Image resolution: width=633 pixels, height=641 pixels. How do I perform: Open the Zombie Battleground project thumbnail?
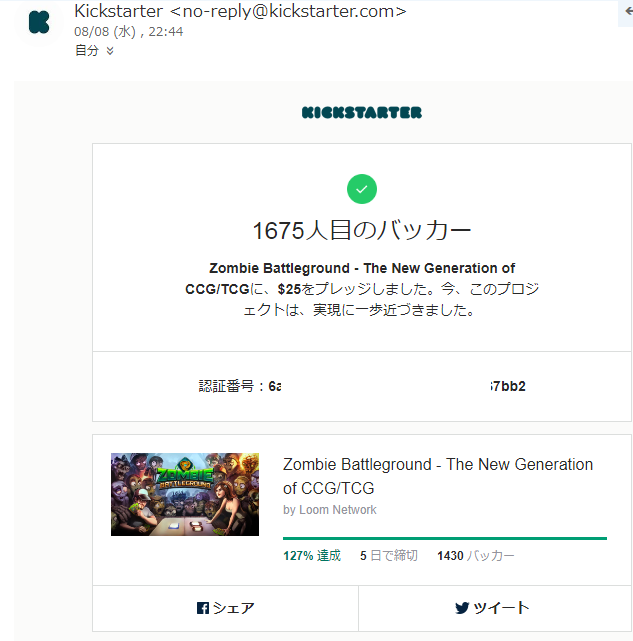pyautogui.click(x=185, y=494)
